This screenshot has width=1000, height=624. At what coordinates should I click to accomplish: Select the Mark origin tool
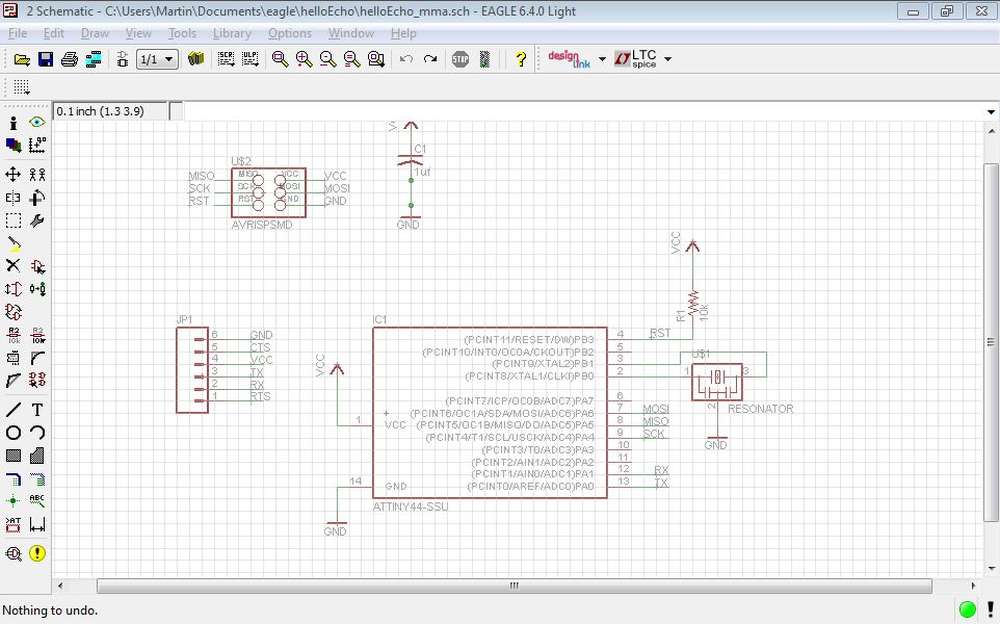point(38,145)
